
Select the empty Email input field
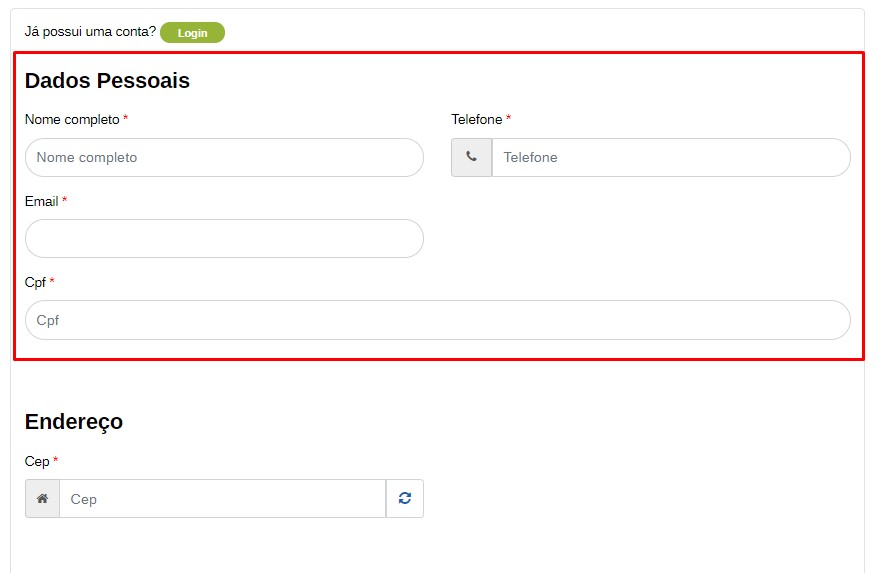tap(224, 239)
